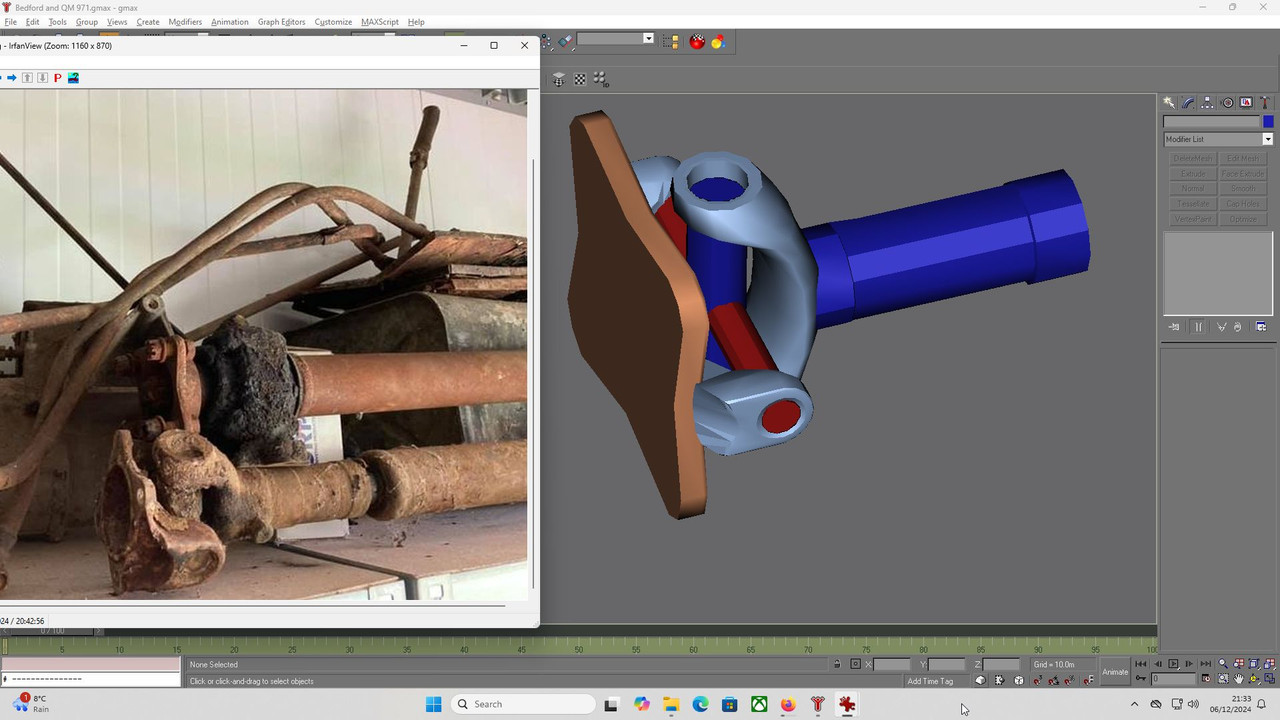1280x720 pixels.
Task: Toggle the Animate button
Action: coord(1115,672)
